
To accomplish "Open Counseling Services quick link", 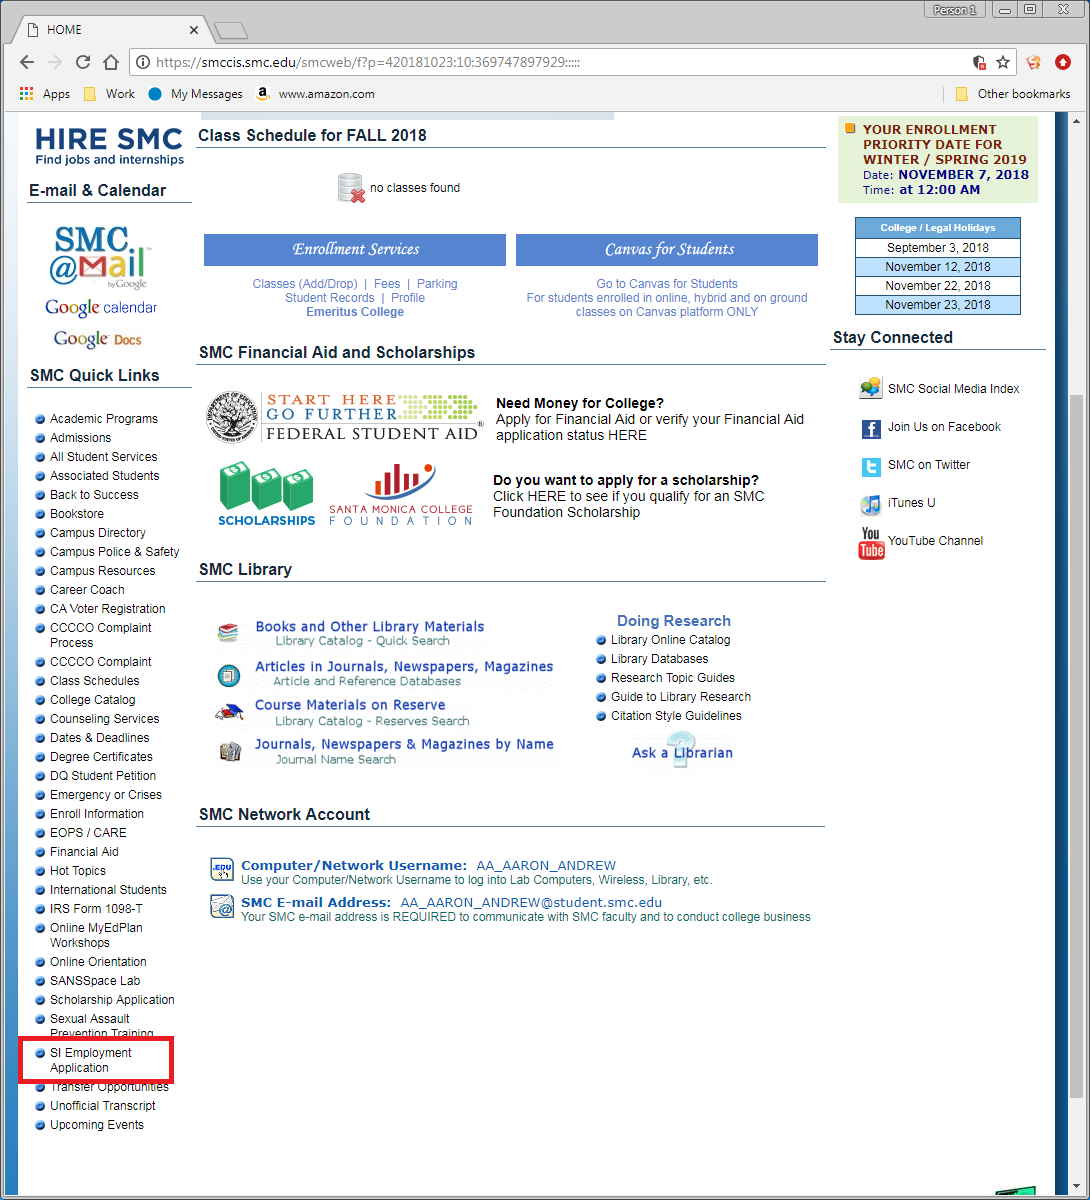I will coord(105,719).
